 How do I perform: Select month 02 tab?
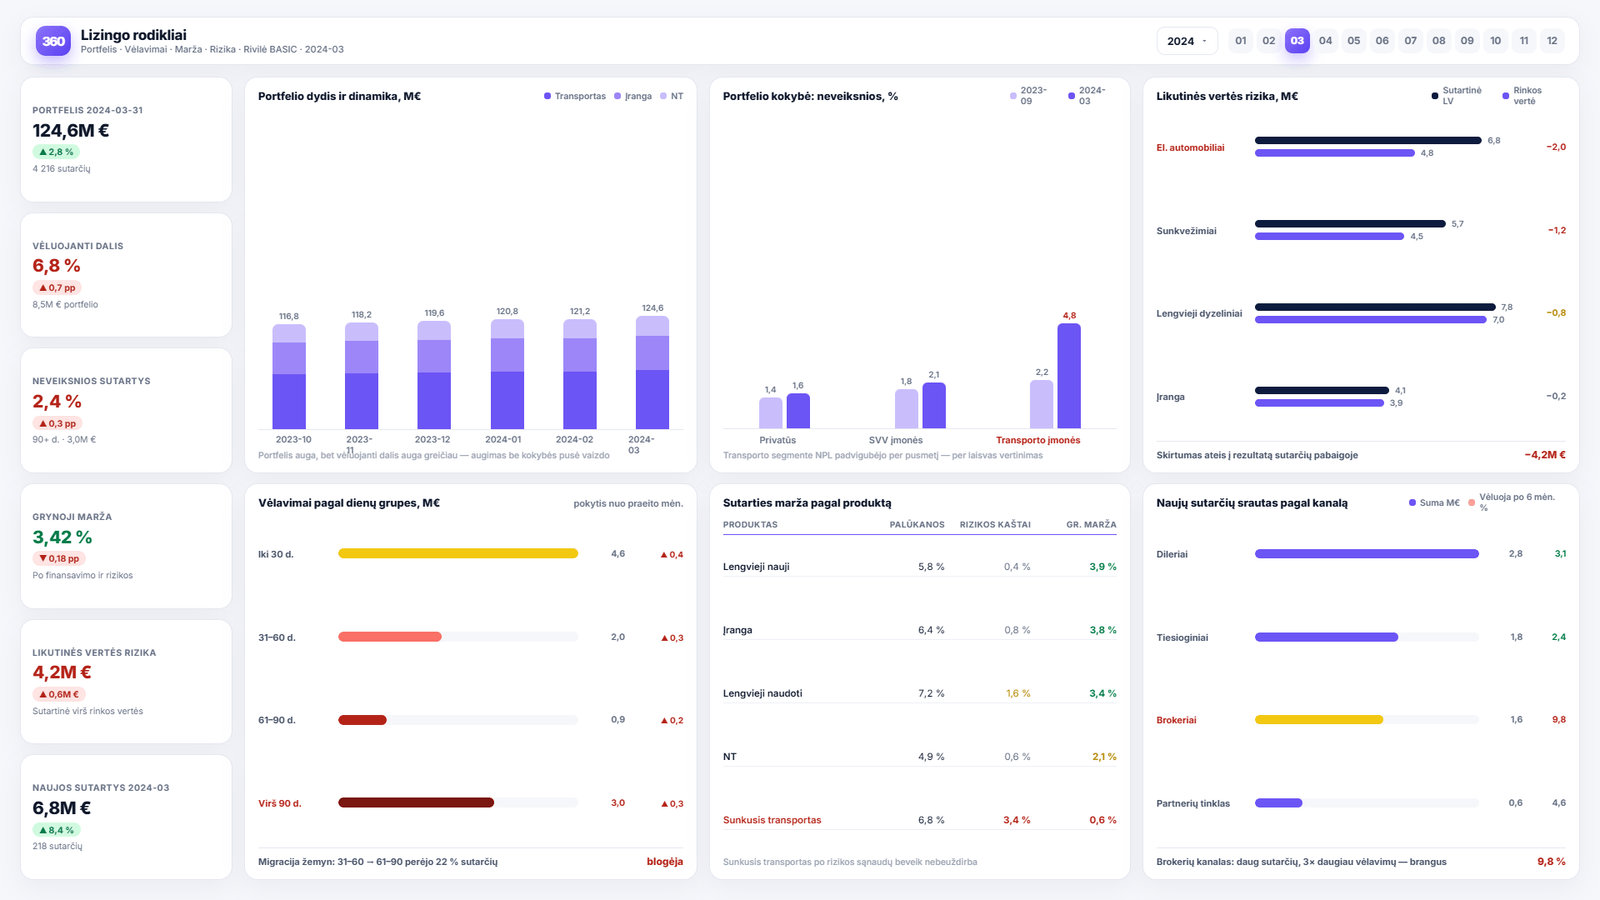(x=1269, y=41)
